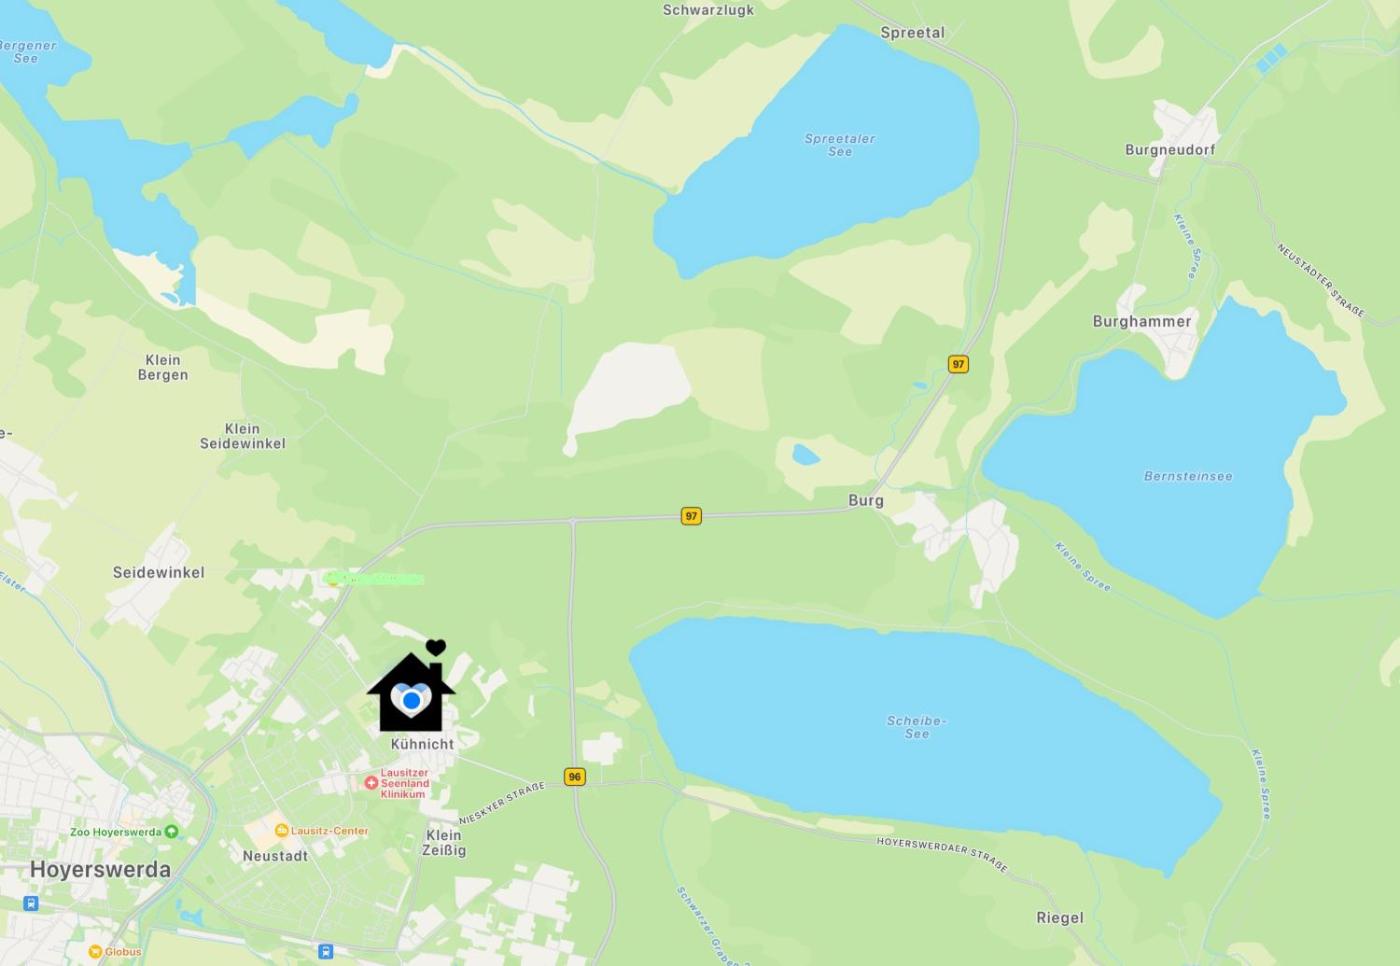
Task: Select the Klein Seidewinkel place label
Action: coord(242,436)
